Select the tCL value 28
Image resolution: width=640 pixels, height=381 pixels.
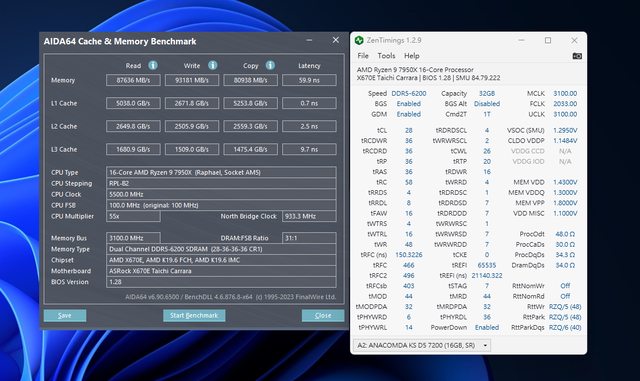[409, 130]
